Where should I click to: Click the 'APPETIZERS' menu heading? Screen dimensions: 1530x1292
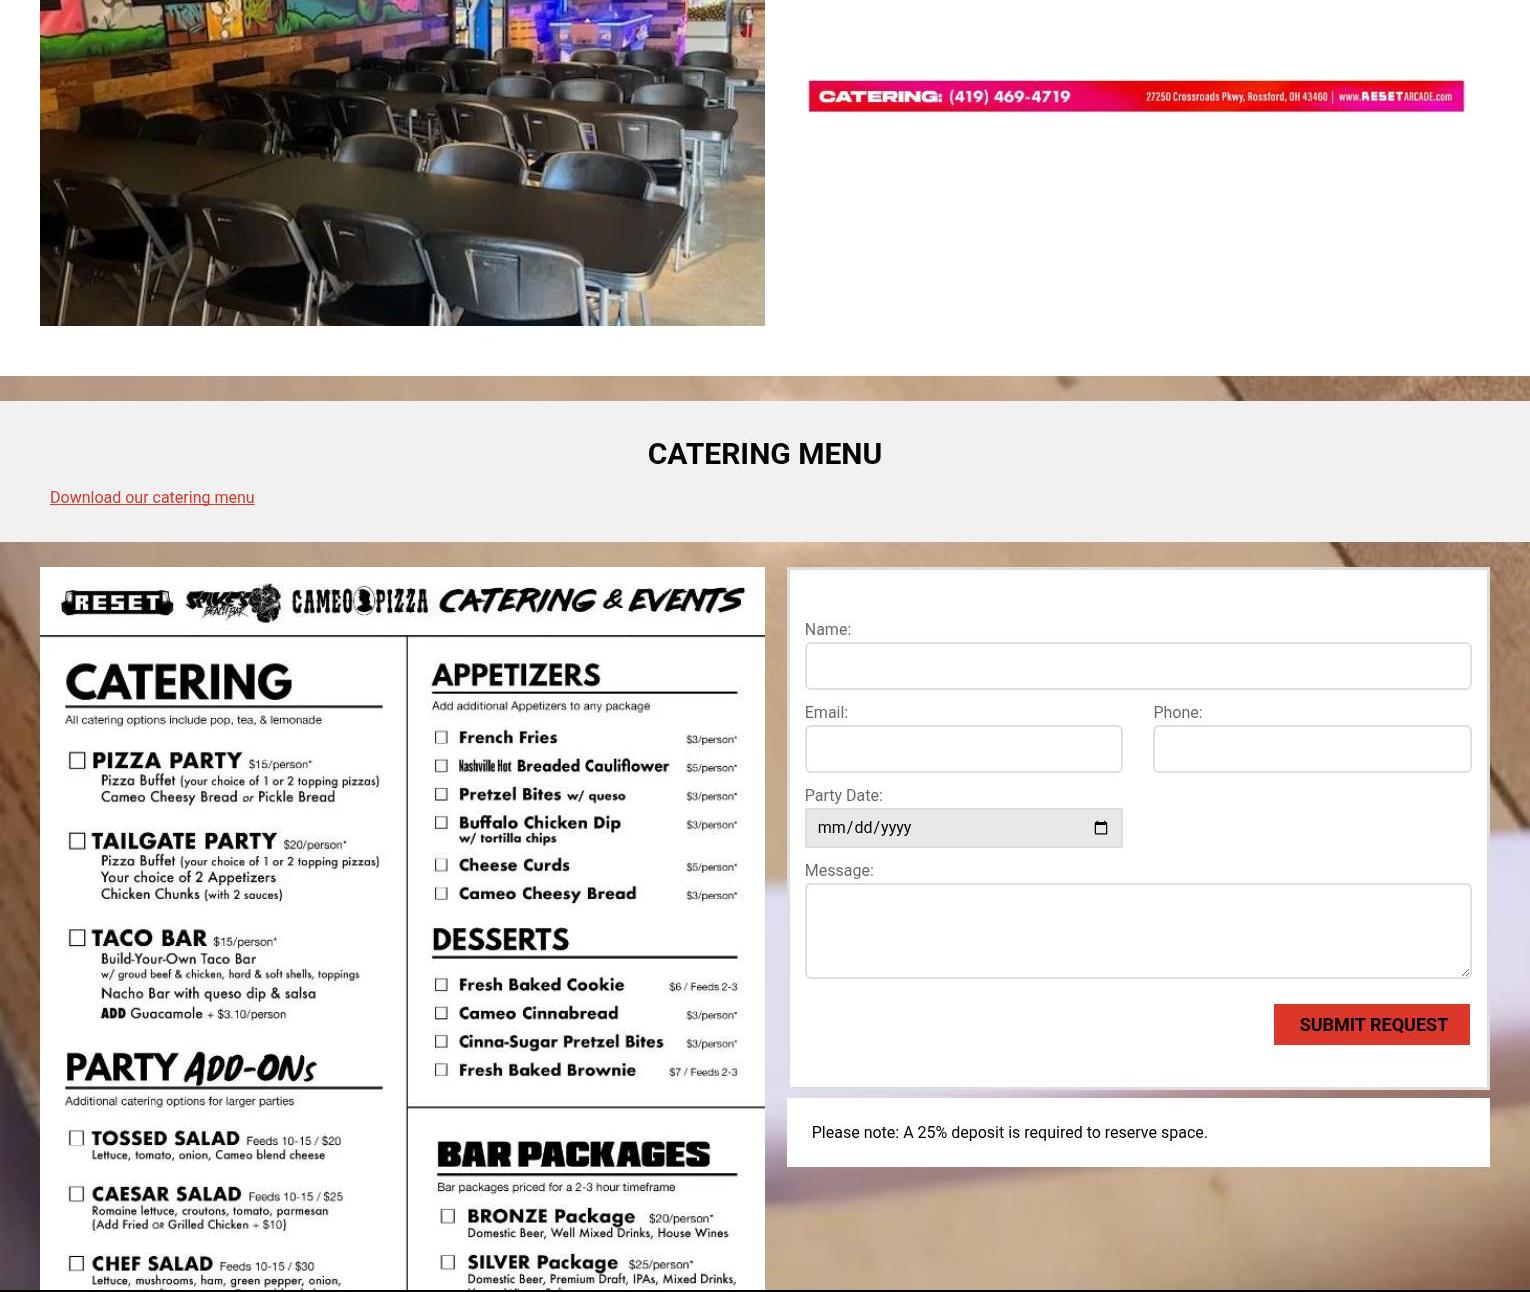516,675
